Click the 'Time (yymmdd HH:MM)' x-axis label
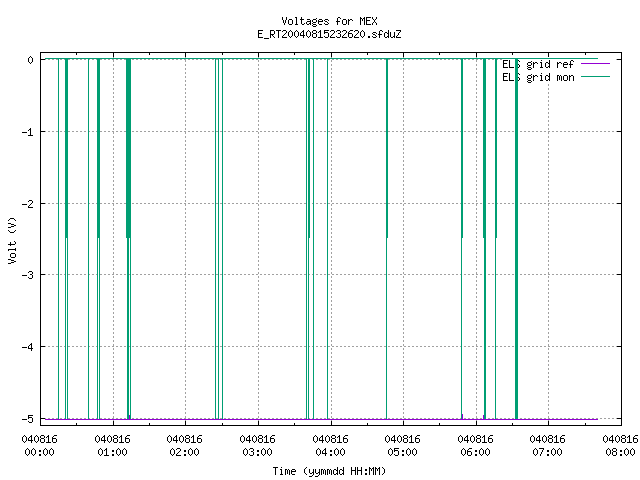The image size is (640, 480). point(329,471)
